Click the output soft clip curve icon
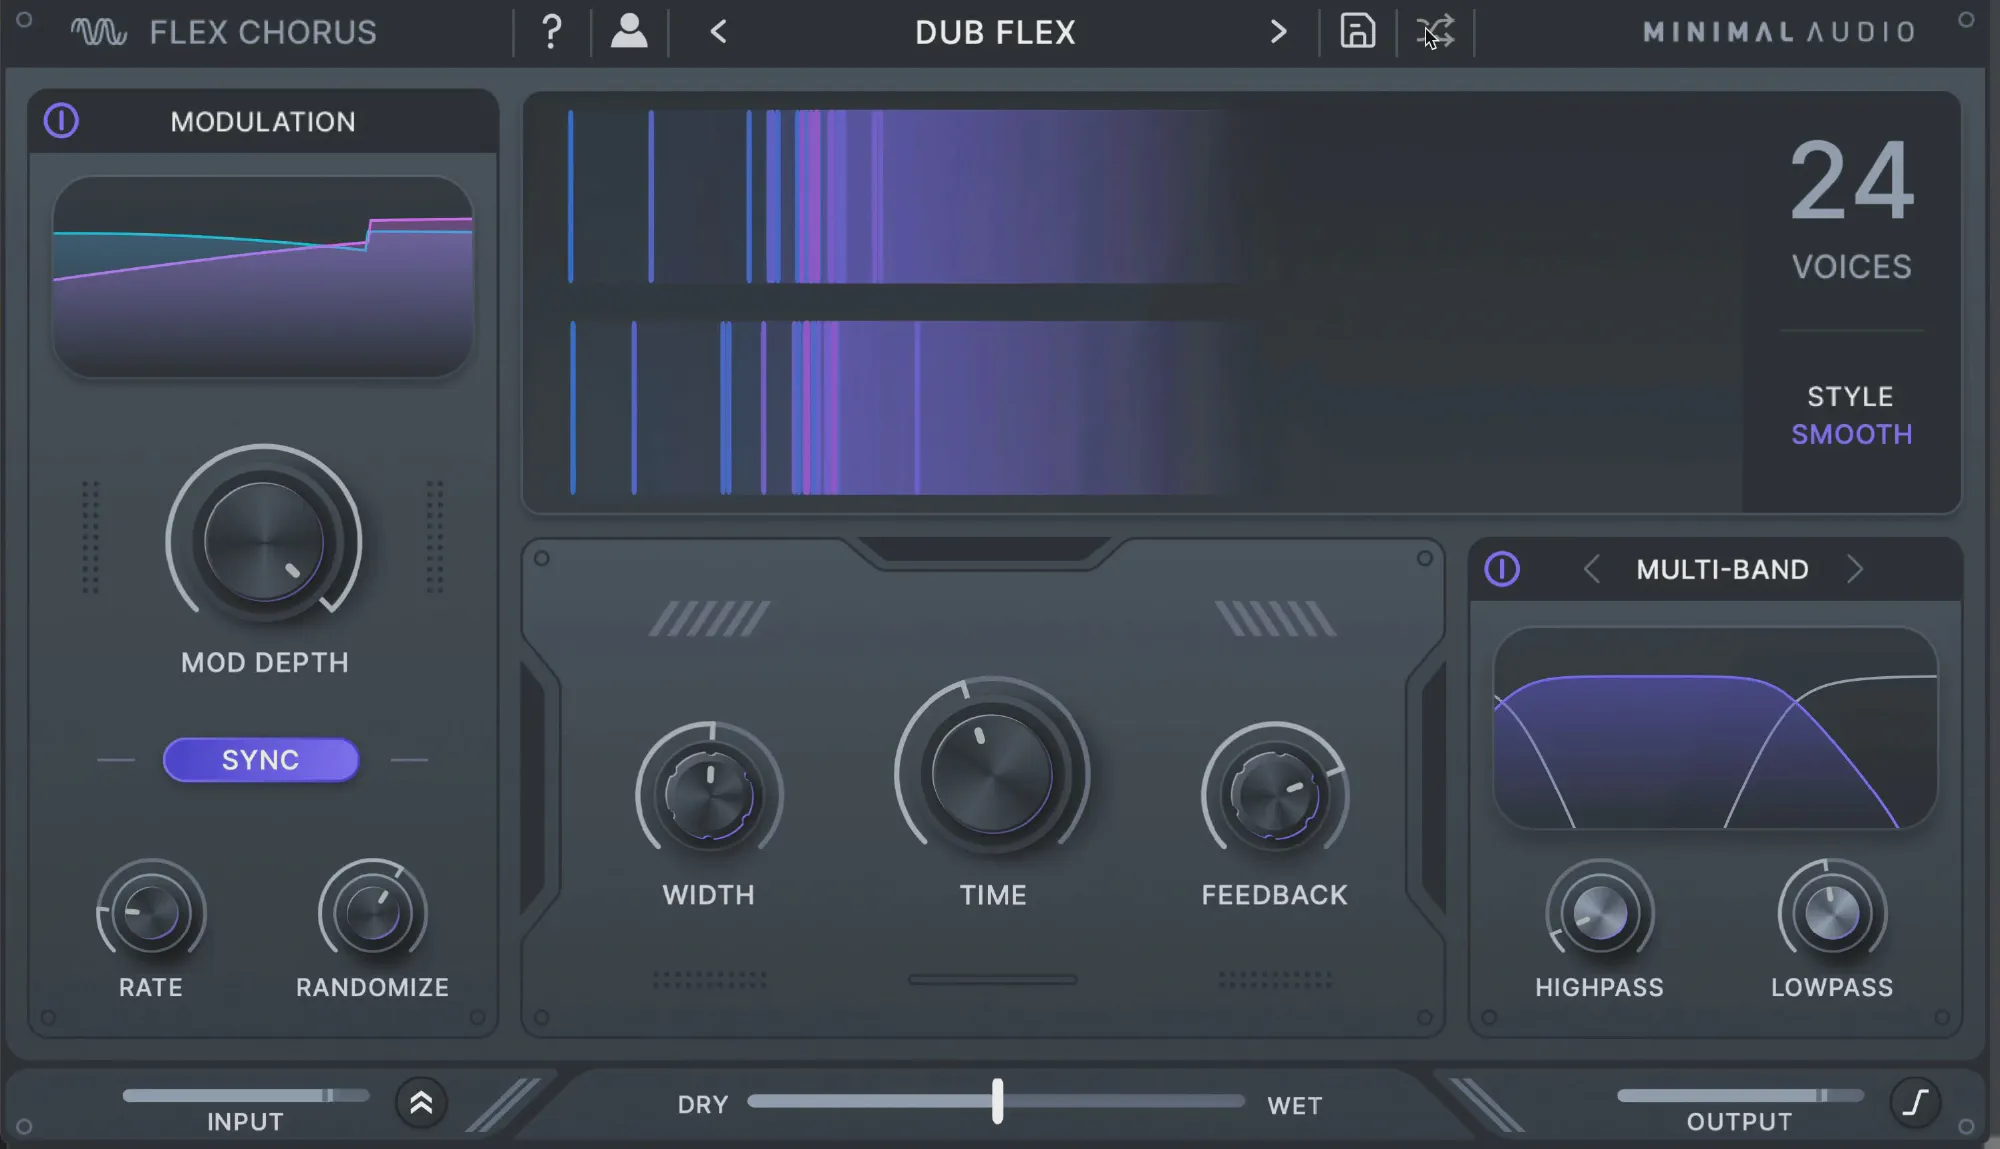 [1915, 1103]
